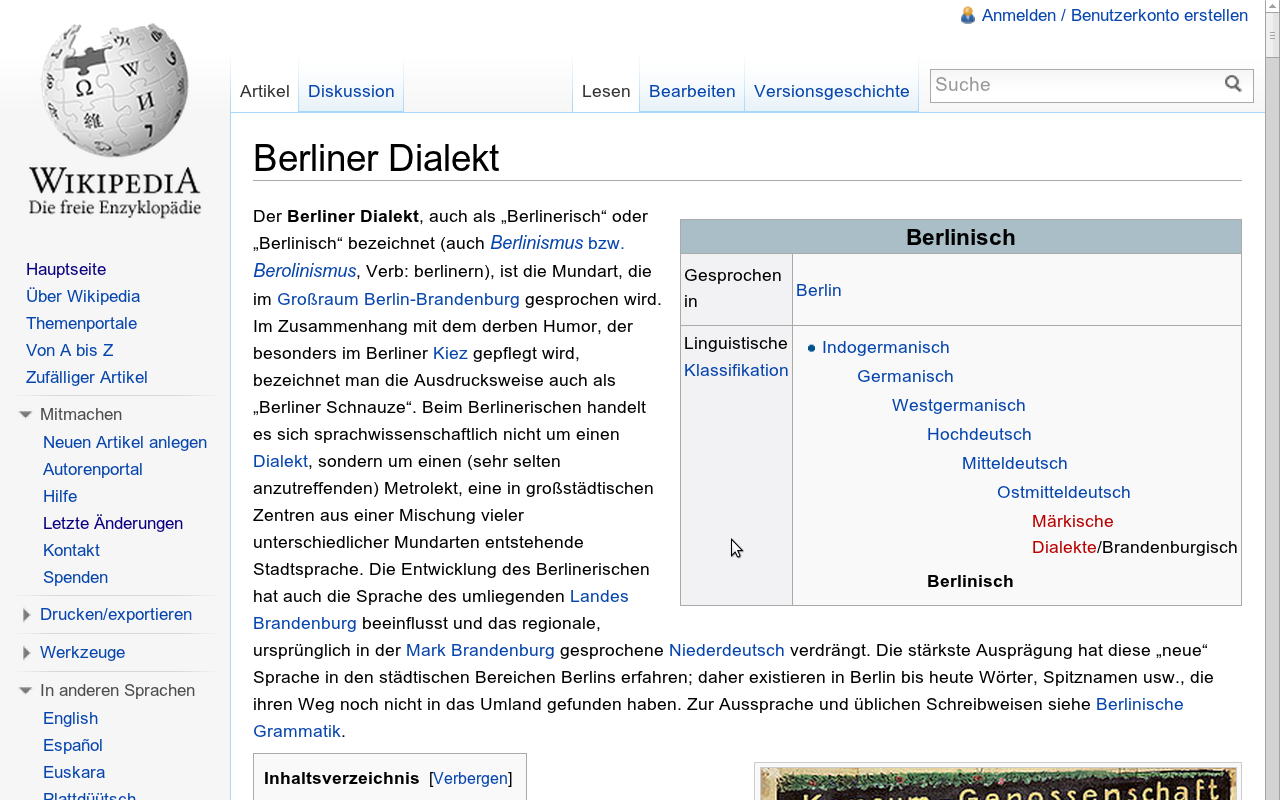Click the Berlinisch infobox header
This screenshot has width=1280, height=800.
961,237
